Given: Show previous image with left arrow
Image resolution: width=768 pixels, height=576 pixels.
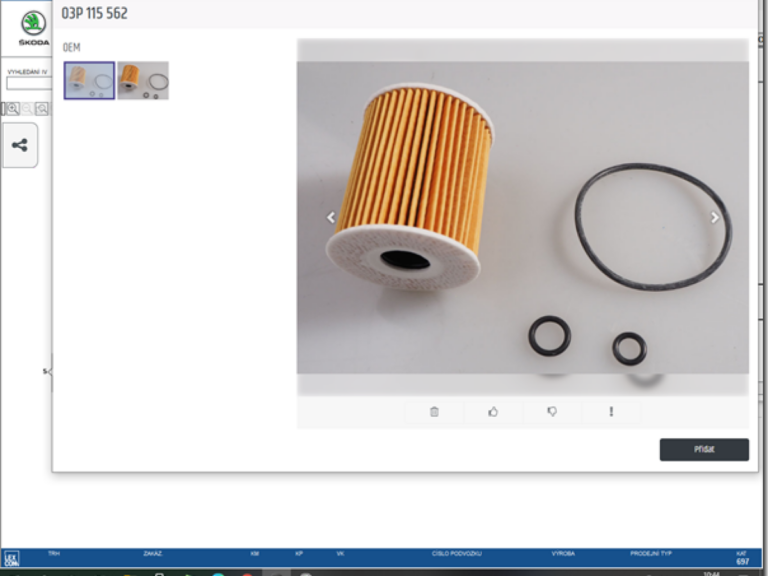Looking at the screenshot, I should [331, 217].
